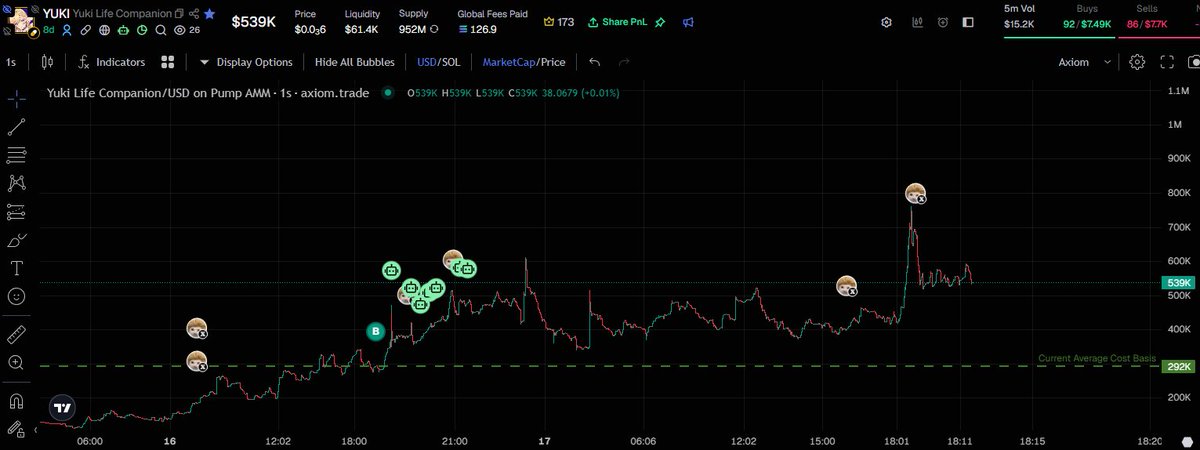Image resolution: width=1200 pixels, height=450 pixels.
Task: Redo the chart action
Action: (x=624, y=62)
